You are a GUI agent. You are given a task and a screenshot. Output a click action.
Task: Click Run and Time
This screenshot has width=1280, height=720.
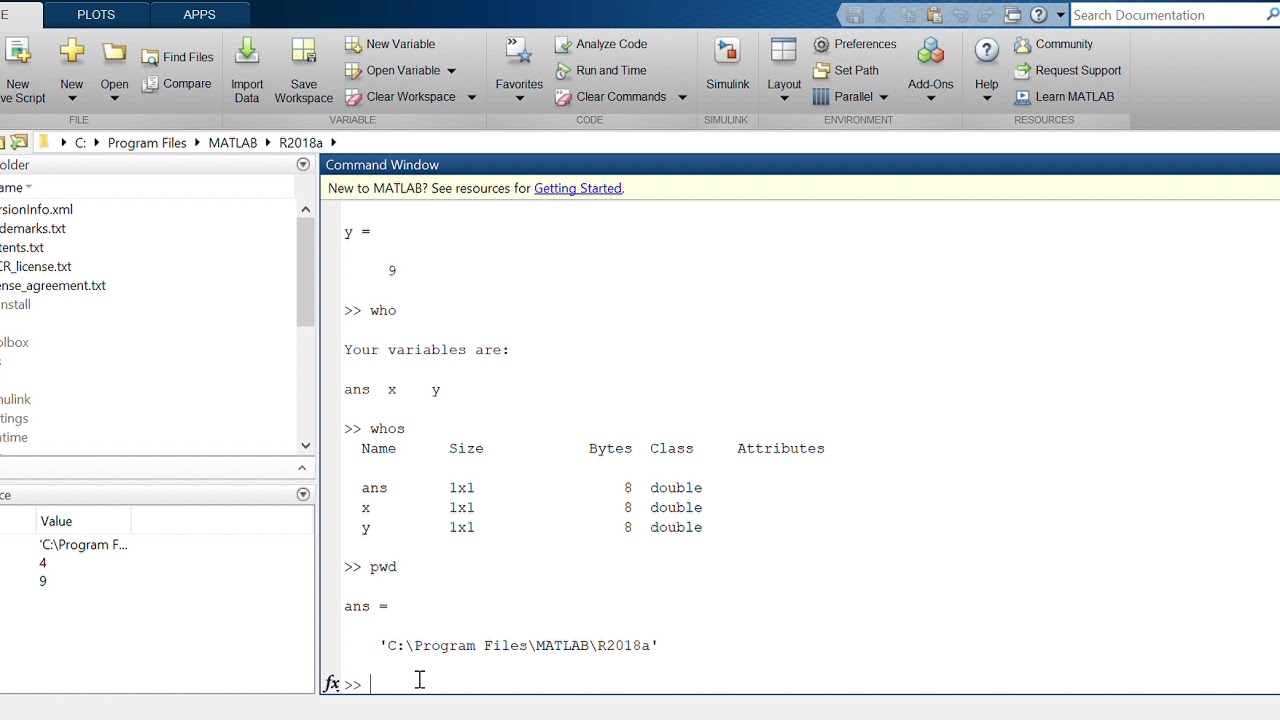[601, 70]
